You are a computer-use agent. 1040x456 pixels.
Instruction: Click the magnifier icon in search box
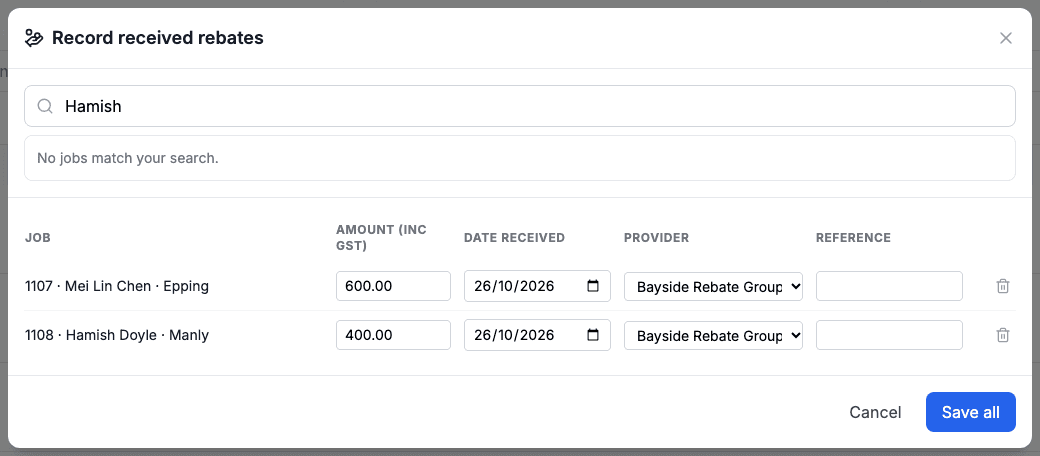pos(45,106)
